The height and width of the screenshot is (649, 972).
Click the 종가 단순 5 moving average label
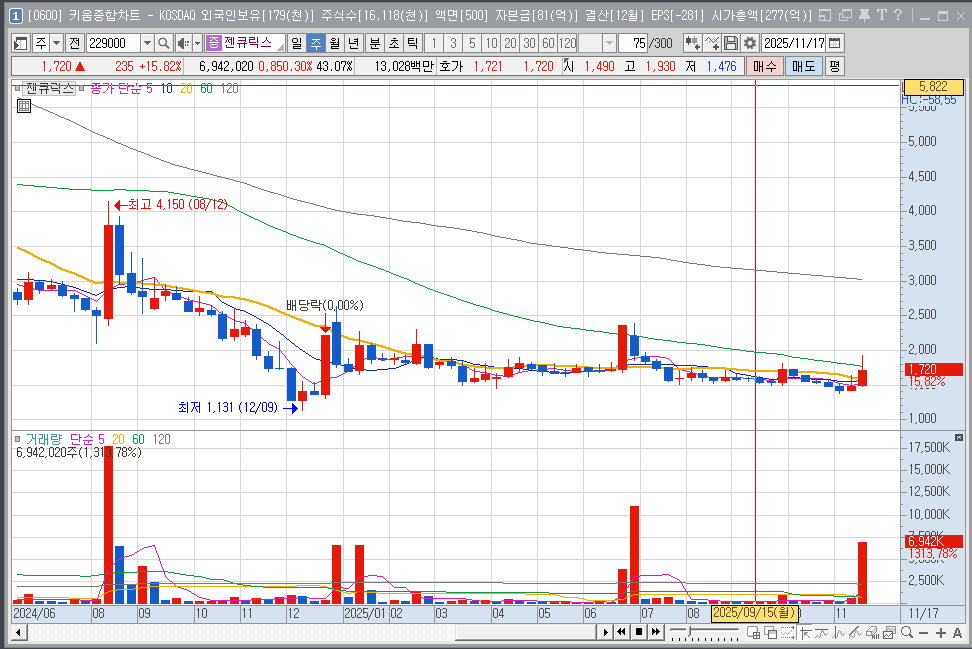coord(121,88)
